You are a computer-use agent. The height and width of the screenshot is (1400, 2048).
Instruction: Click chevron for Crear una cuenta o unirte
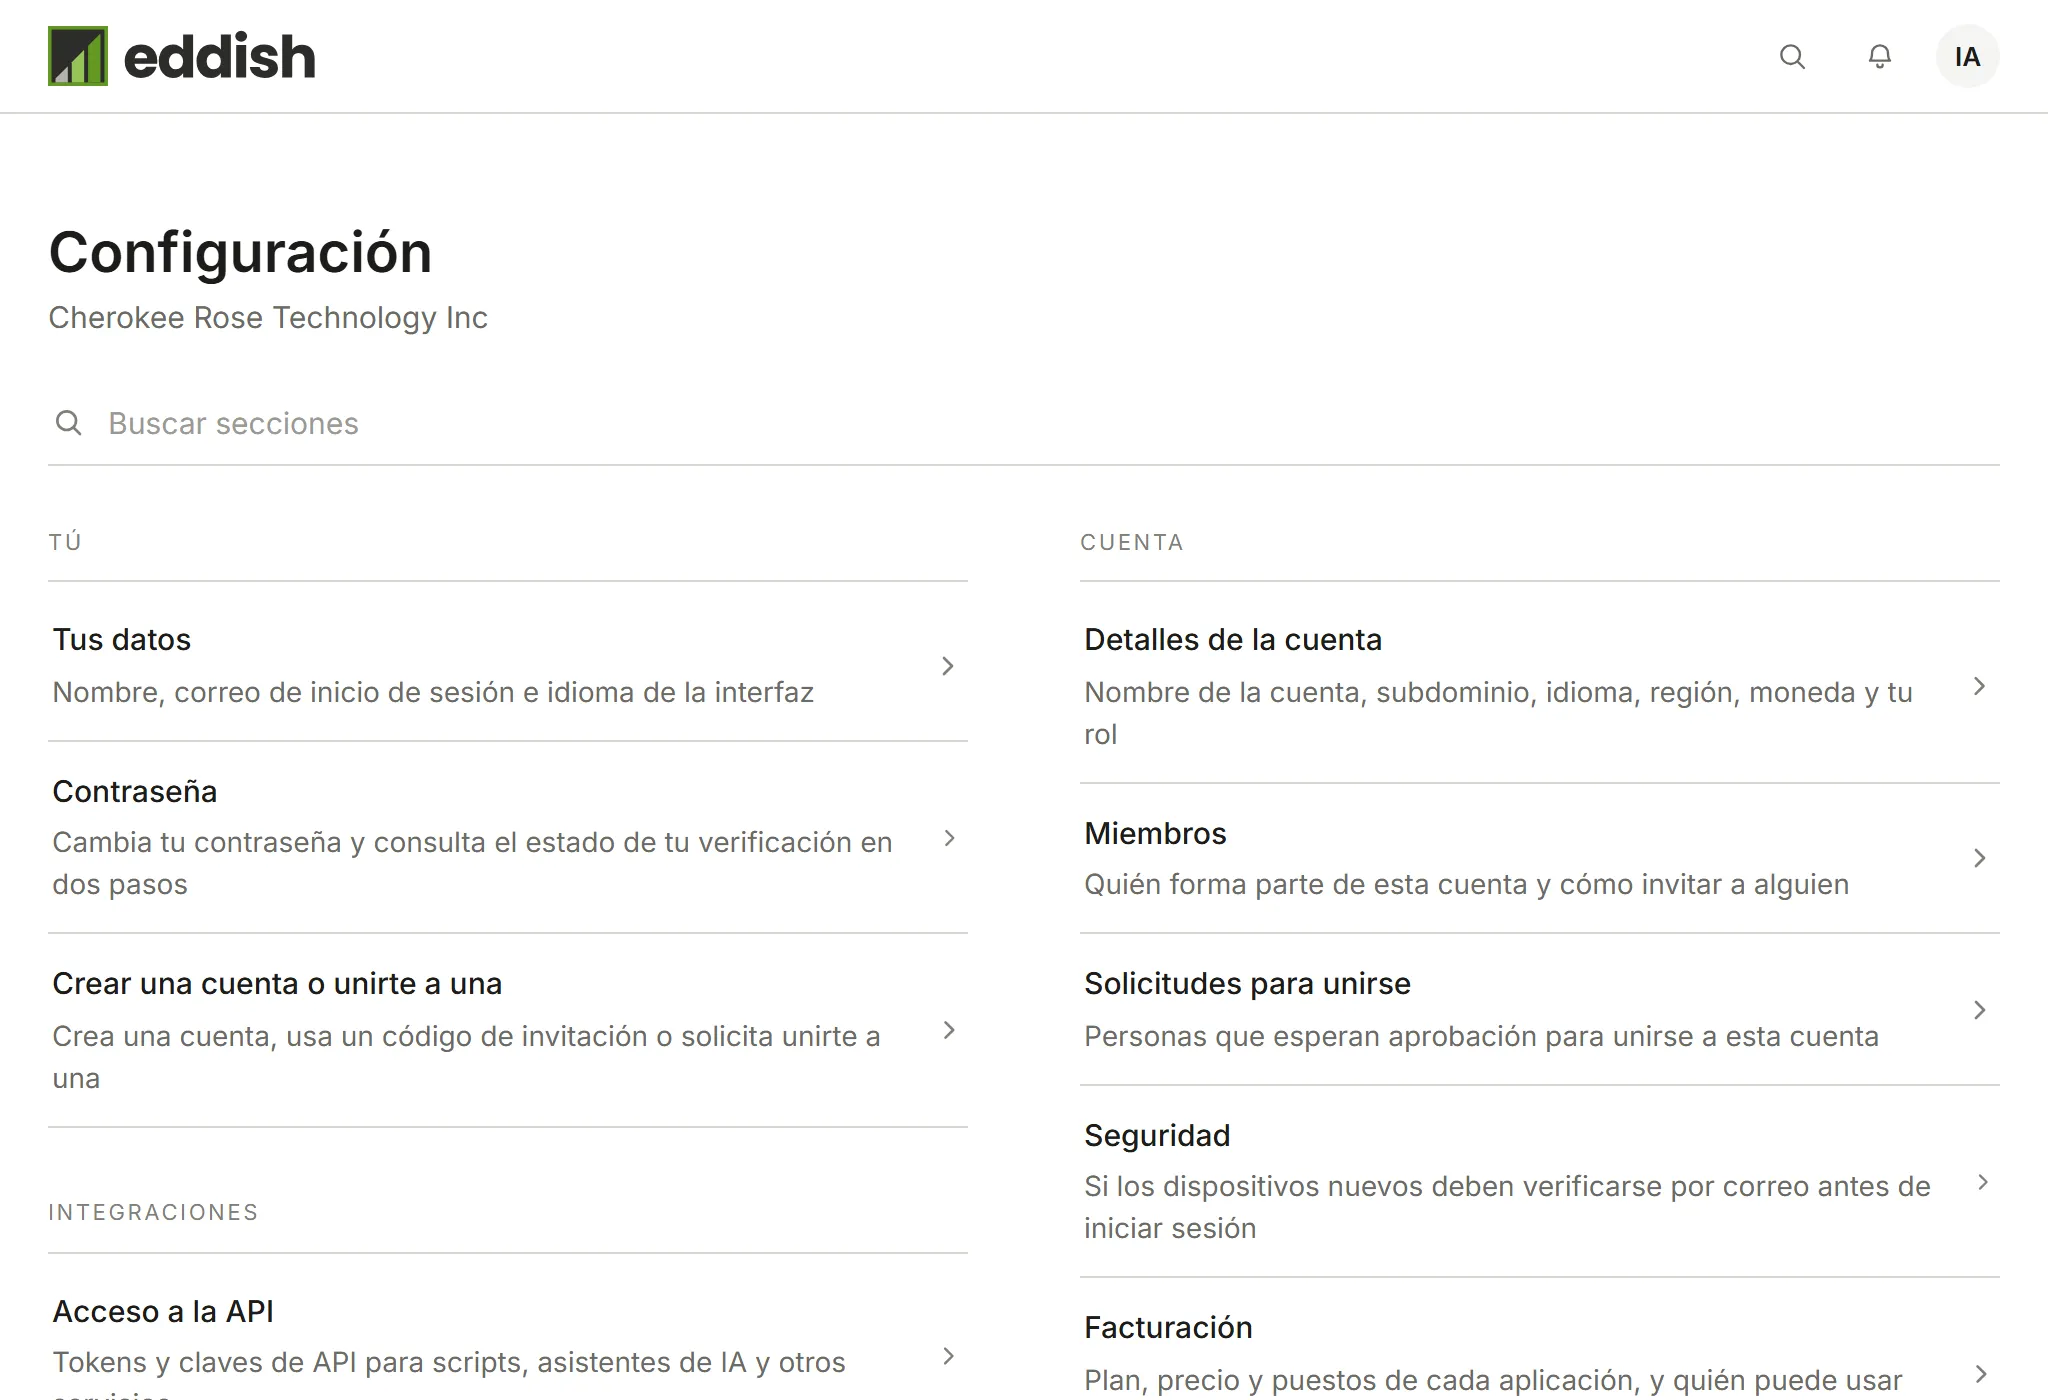pyautogui.click(x=949, y=1030)
